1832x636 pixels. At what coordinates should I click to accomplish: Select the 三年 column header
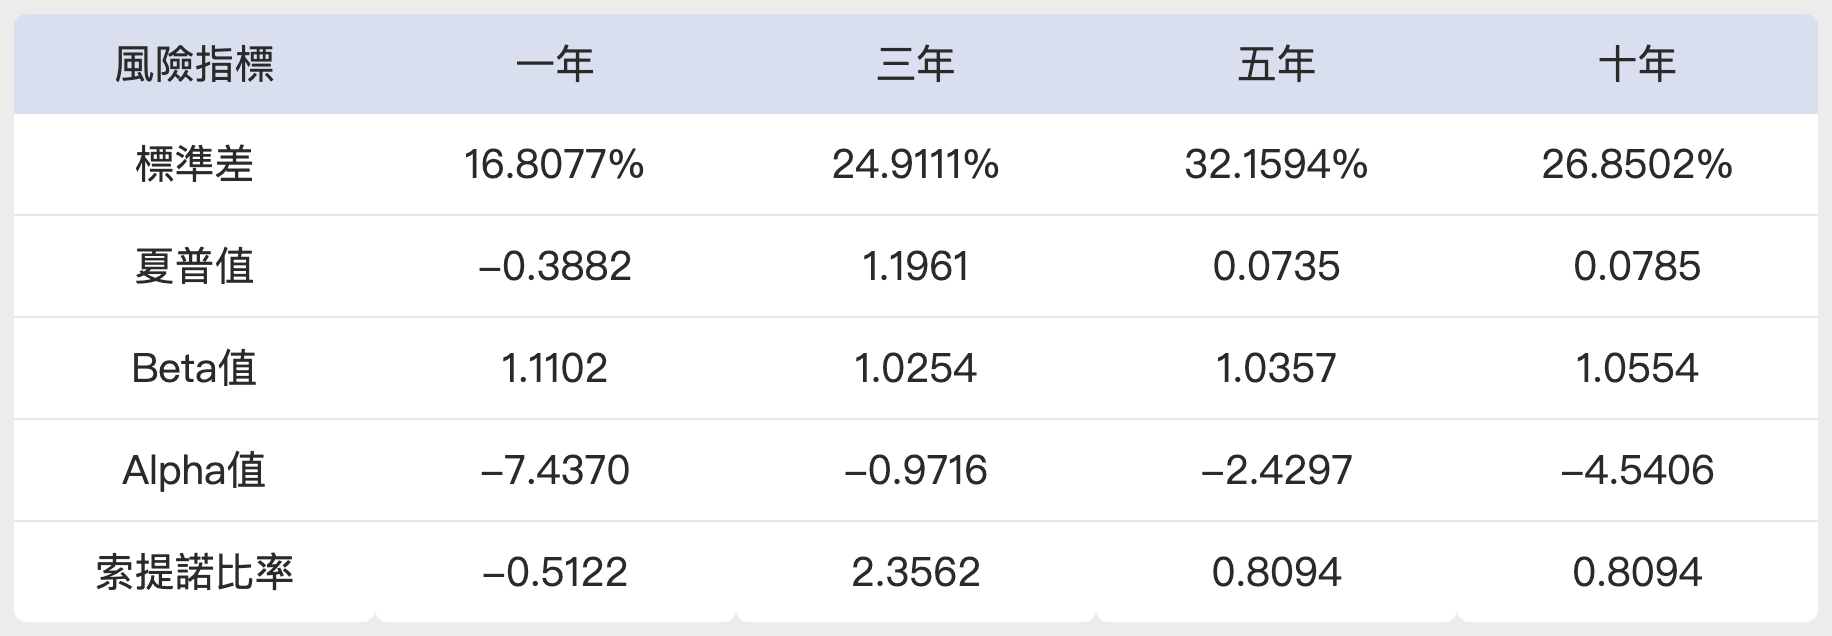point(915,65)
